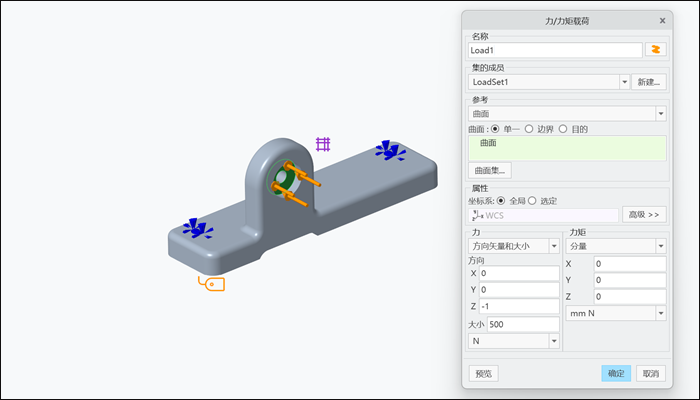Click the moment Y component field
The width and height of the screenshot is (700, 400).
pos(630,280)
